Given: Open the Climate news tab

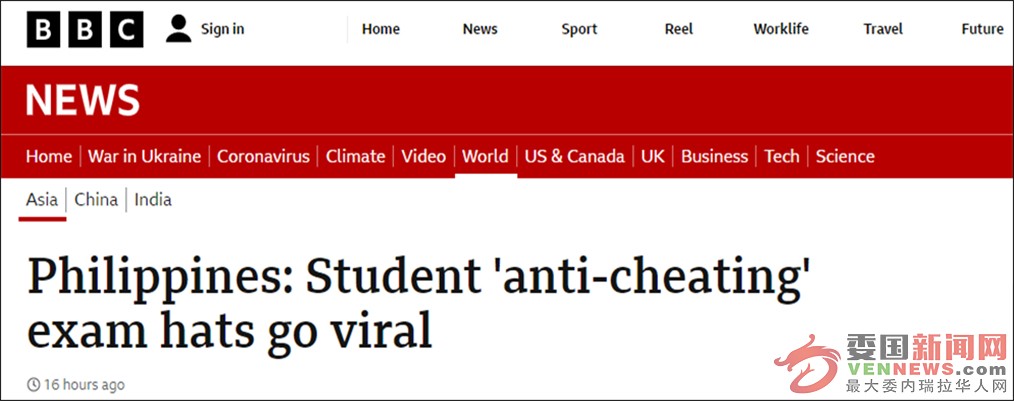Looking at the screenshot, I should coord(355,157).
